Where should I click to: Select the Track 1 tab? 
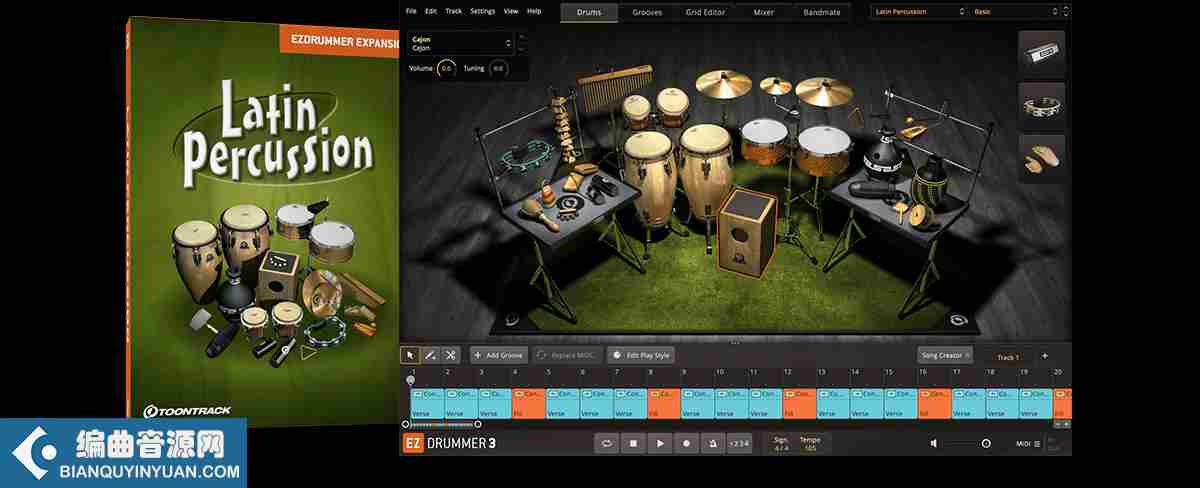1008,357
